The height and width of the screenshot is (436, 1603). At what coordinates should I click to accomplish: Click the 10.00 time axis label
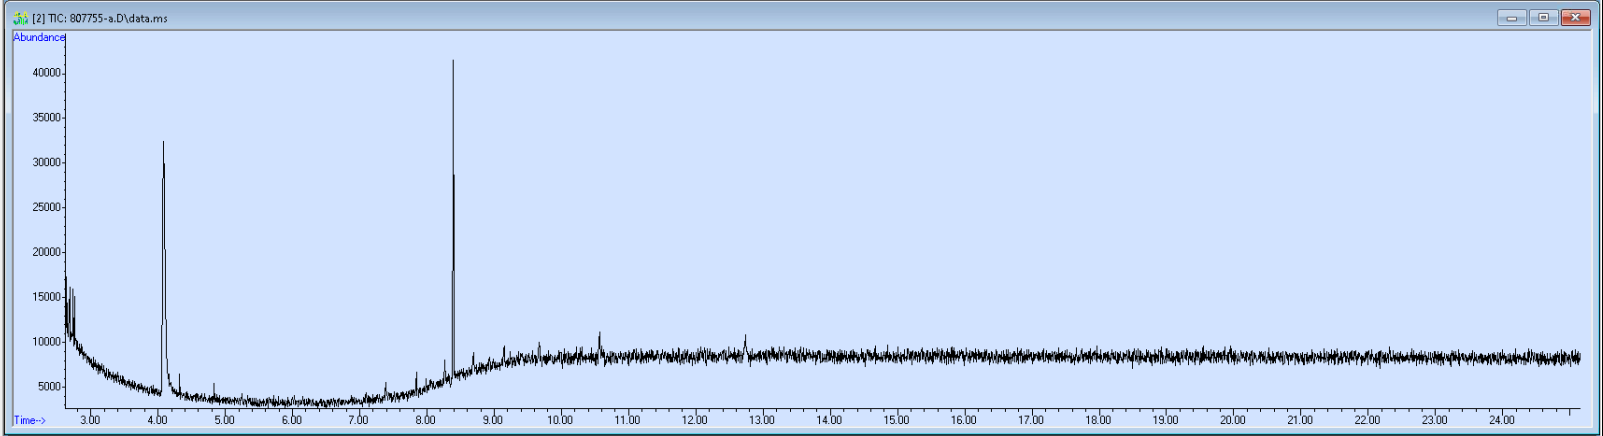tap(560, 420)
